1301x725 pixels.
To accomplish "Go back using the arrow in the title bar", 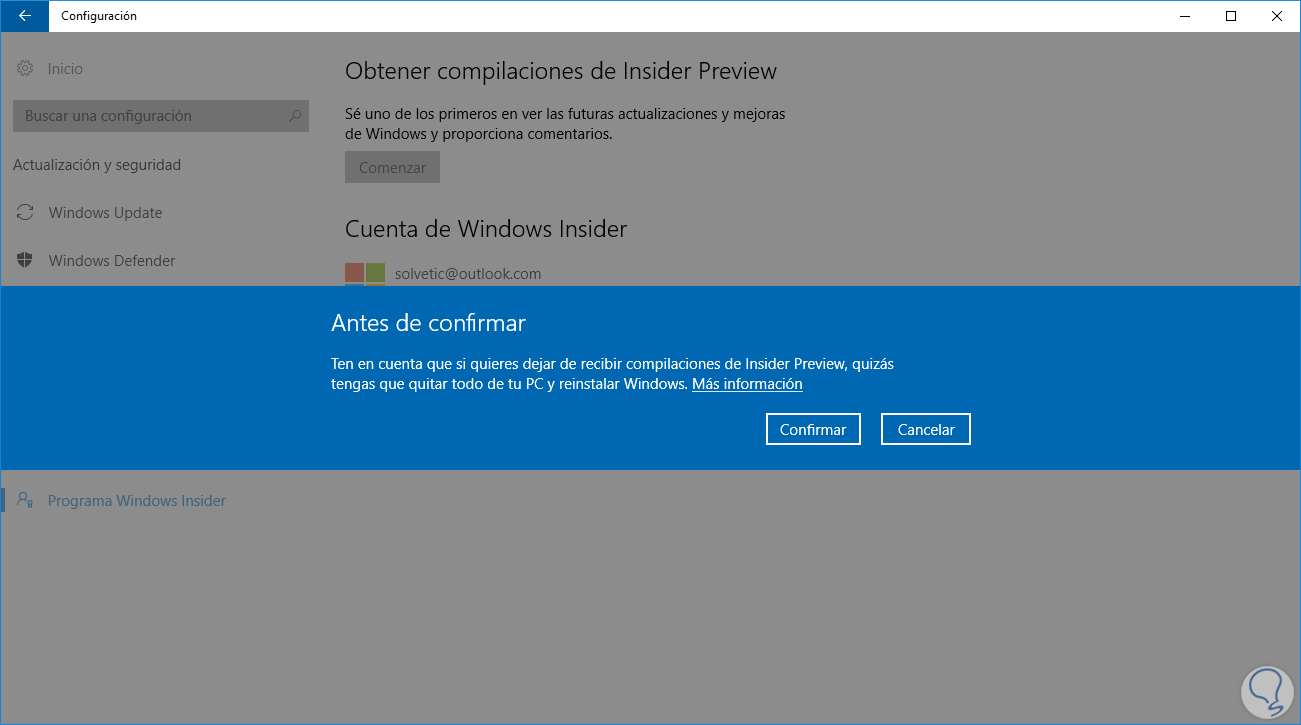I will (x=24, y=16).
